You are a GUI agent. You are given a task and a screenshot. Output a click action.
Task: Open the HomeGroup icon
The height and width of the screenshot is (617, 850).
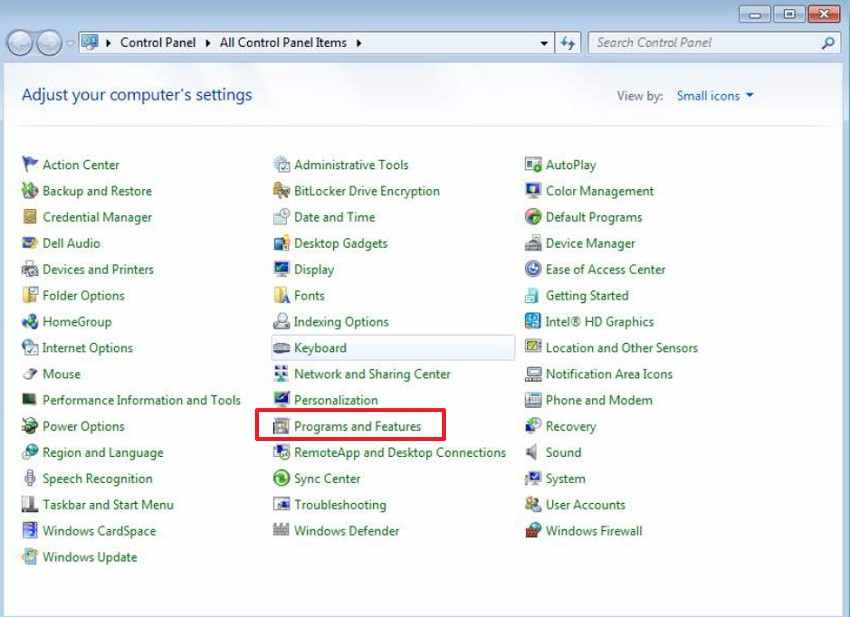(30, 321)
